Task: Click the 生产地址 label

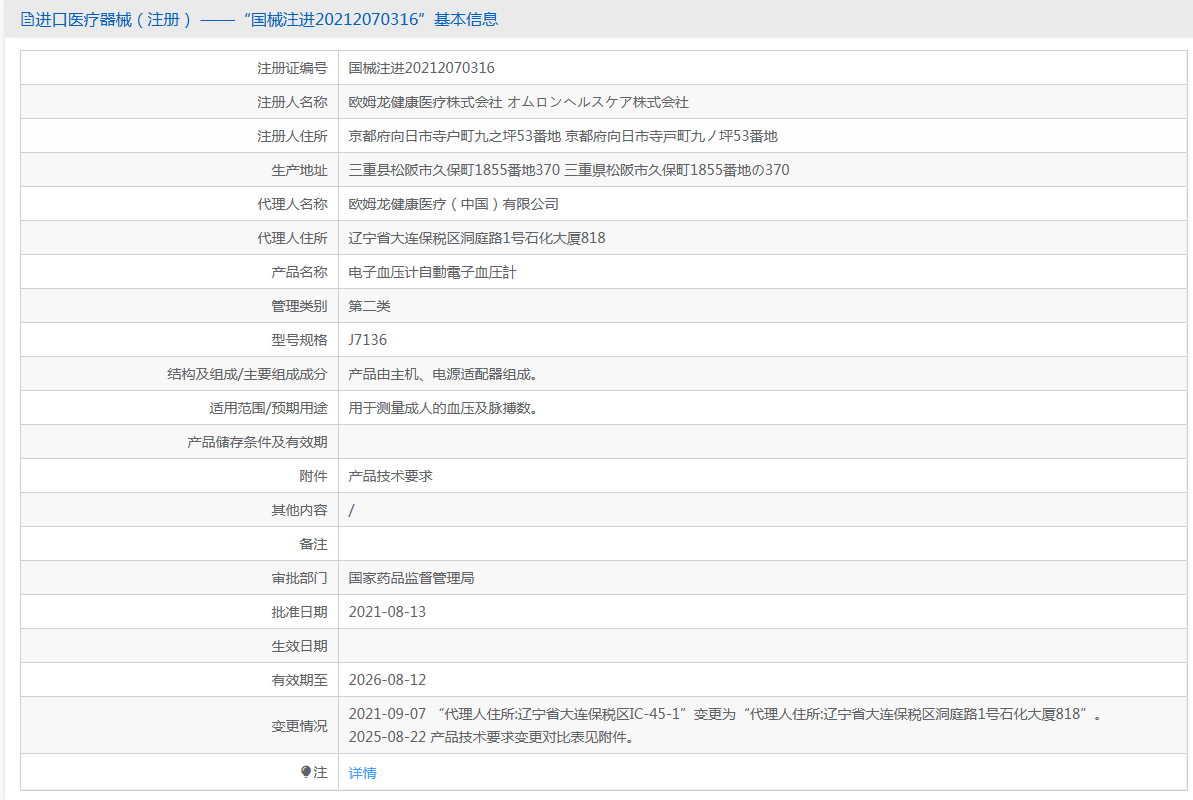Action: (x=299, y=170)
